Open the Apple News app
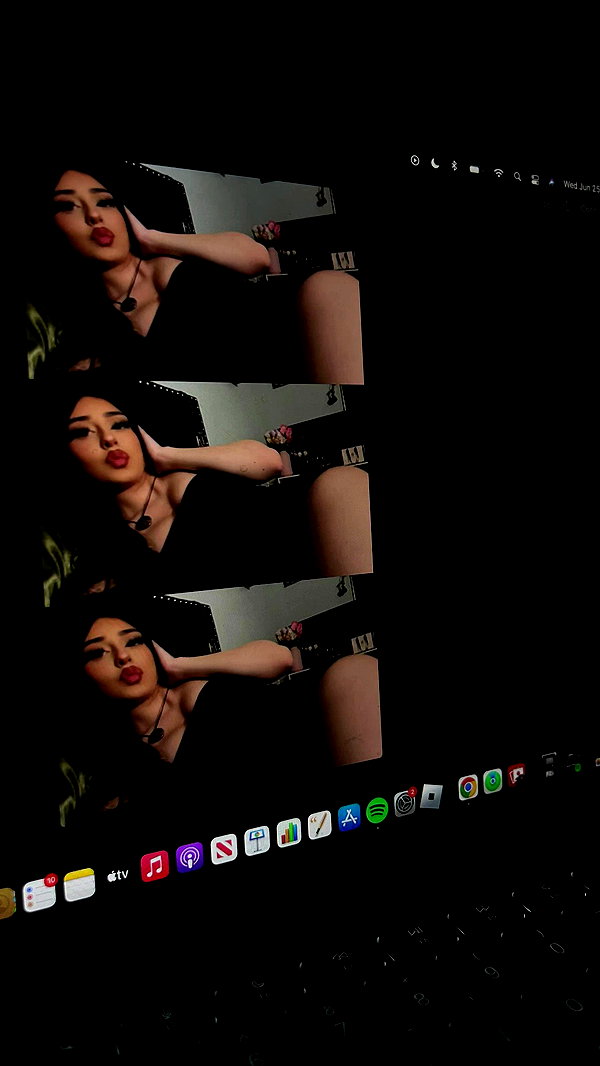The width and height of the screenshot is (600, 1066). pos(224,848)
